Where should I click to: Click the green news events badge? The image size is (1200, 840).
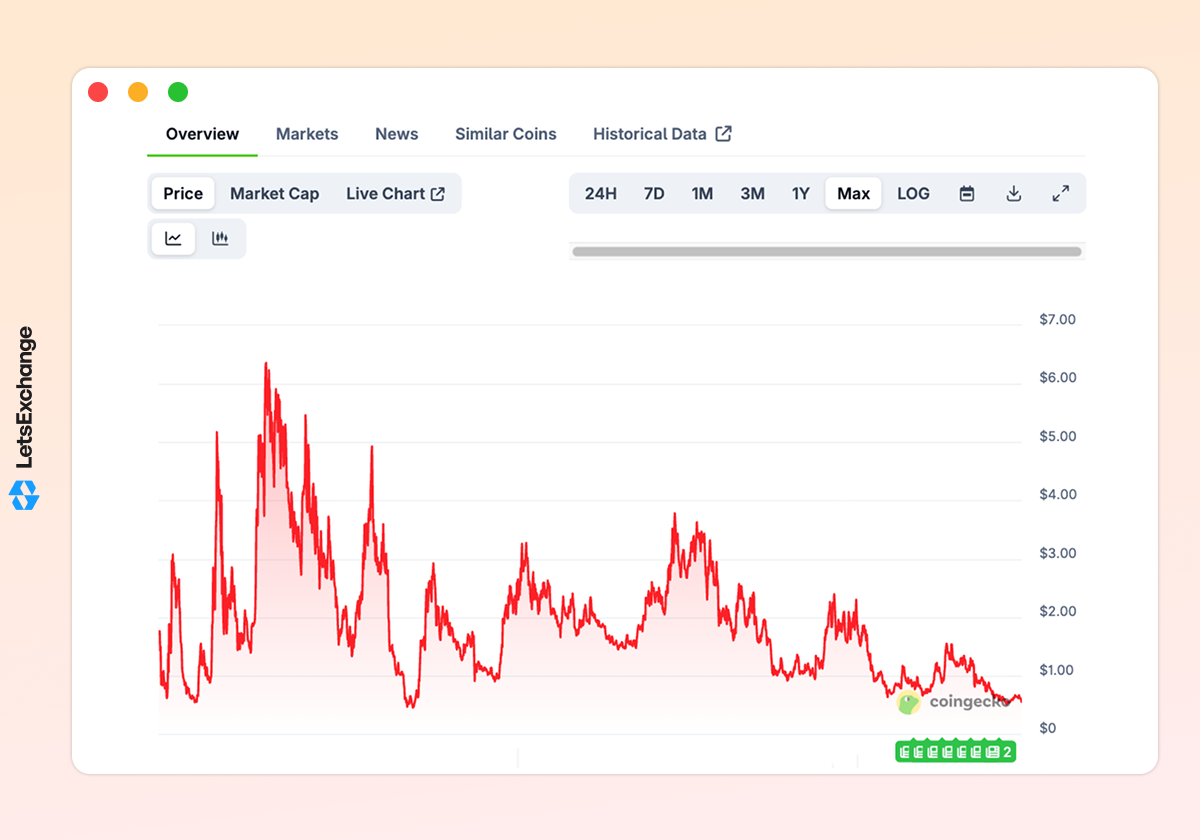point(956,752)
